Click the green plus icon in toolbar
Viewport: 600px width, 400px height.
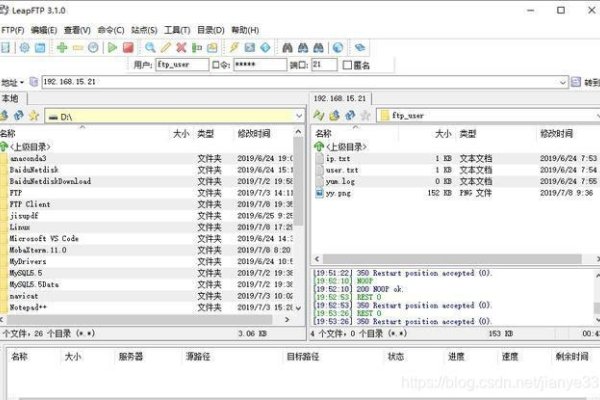coord(61,47)
